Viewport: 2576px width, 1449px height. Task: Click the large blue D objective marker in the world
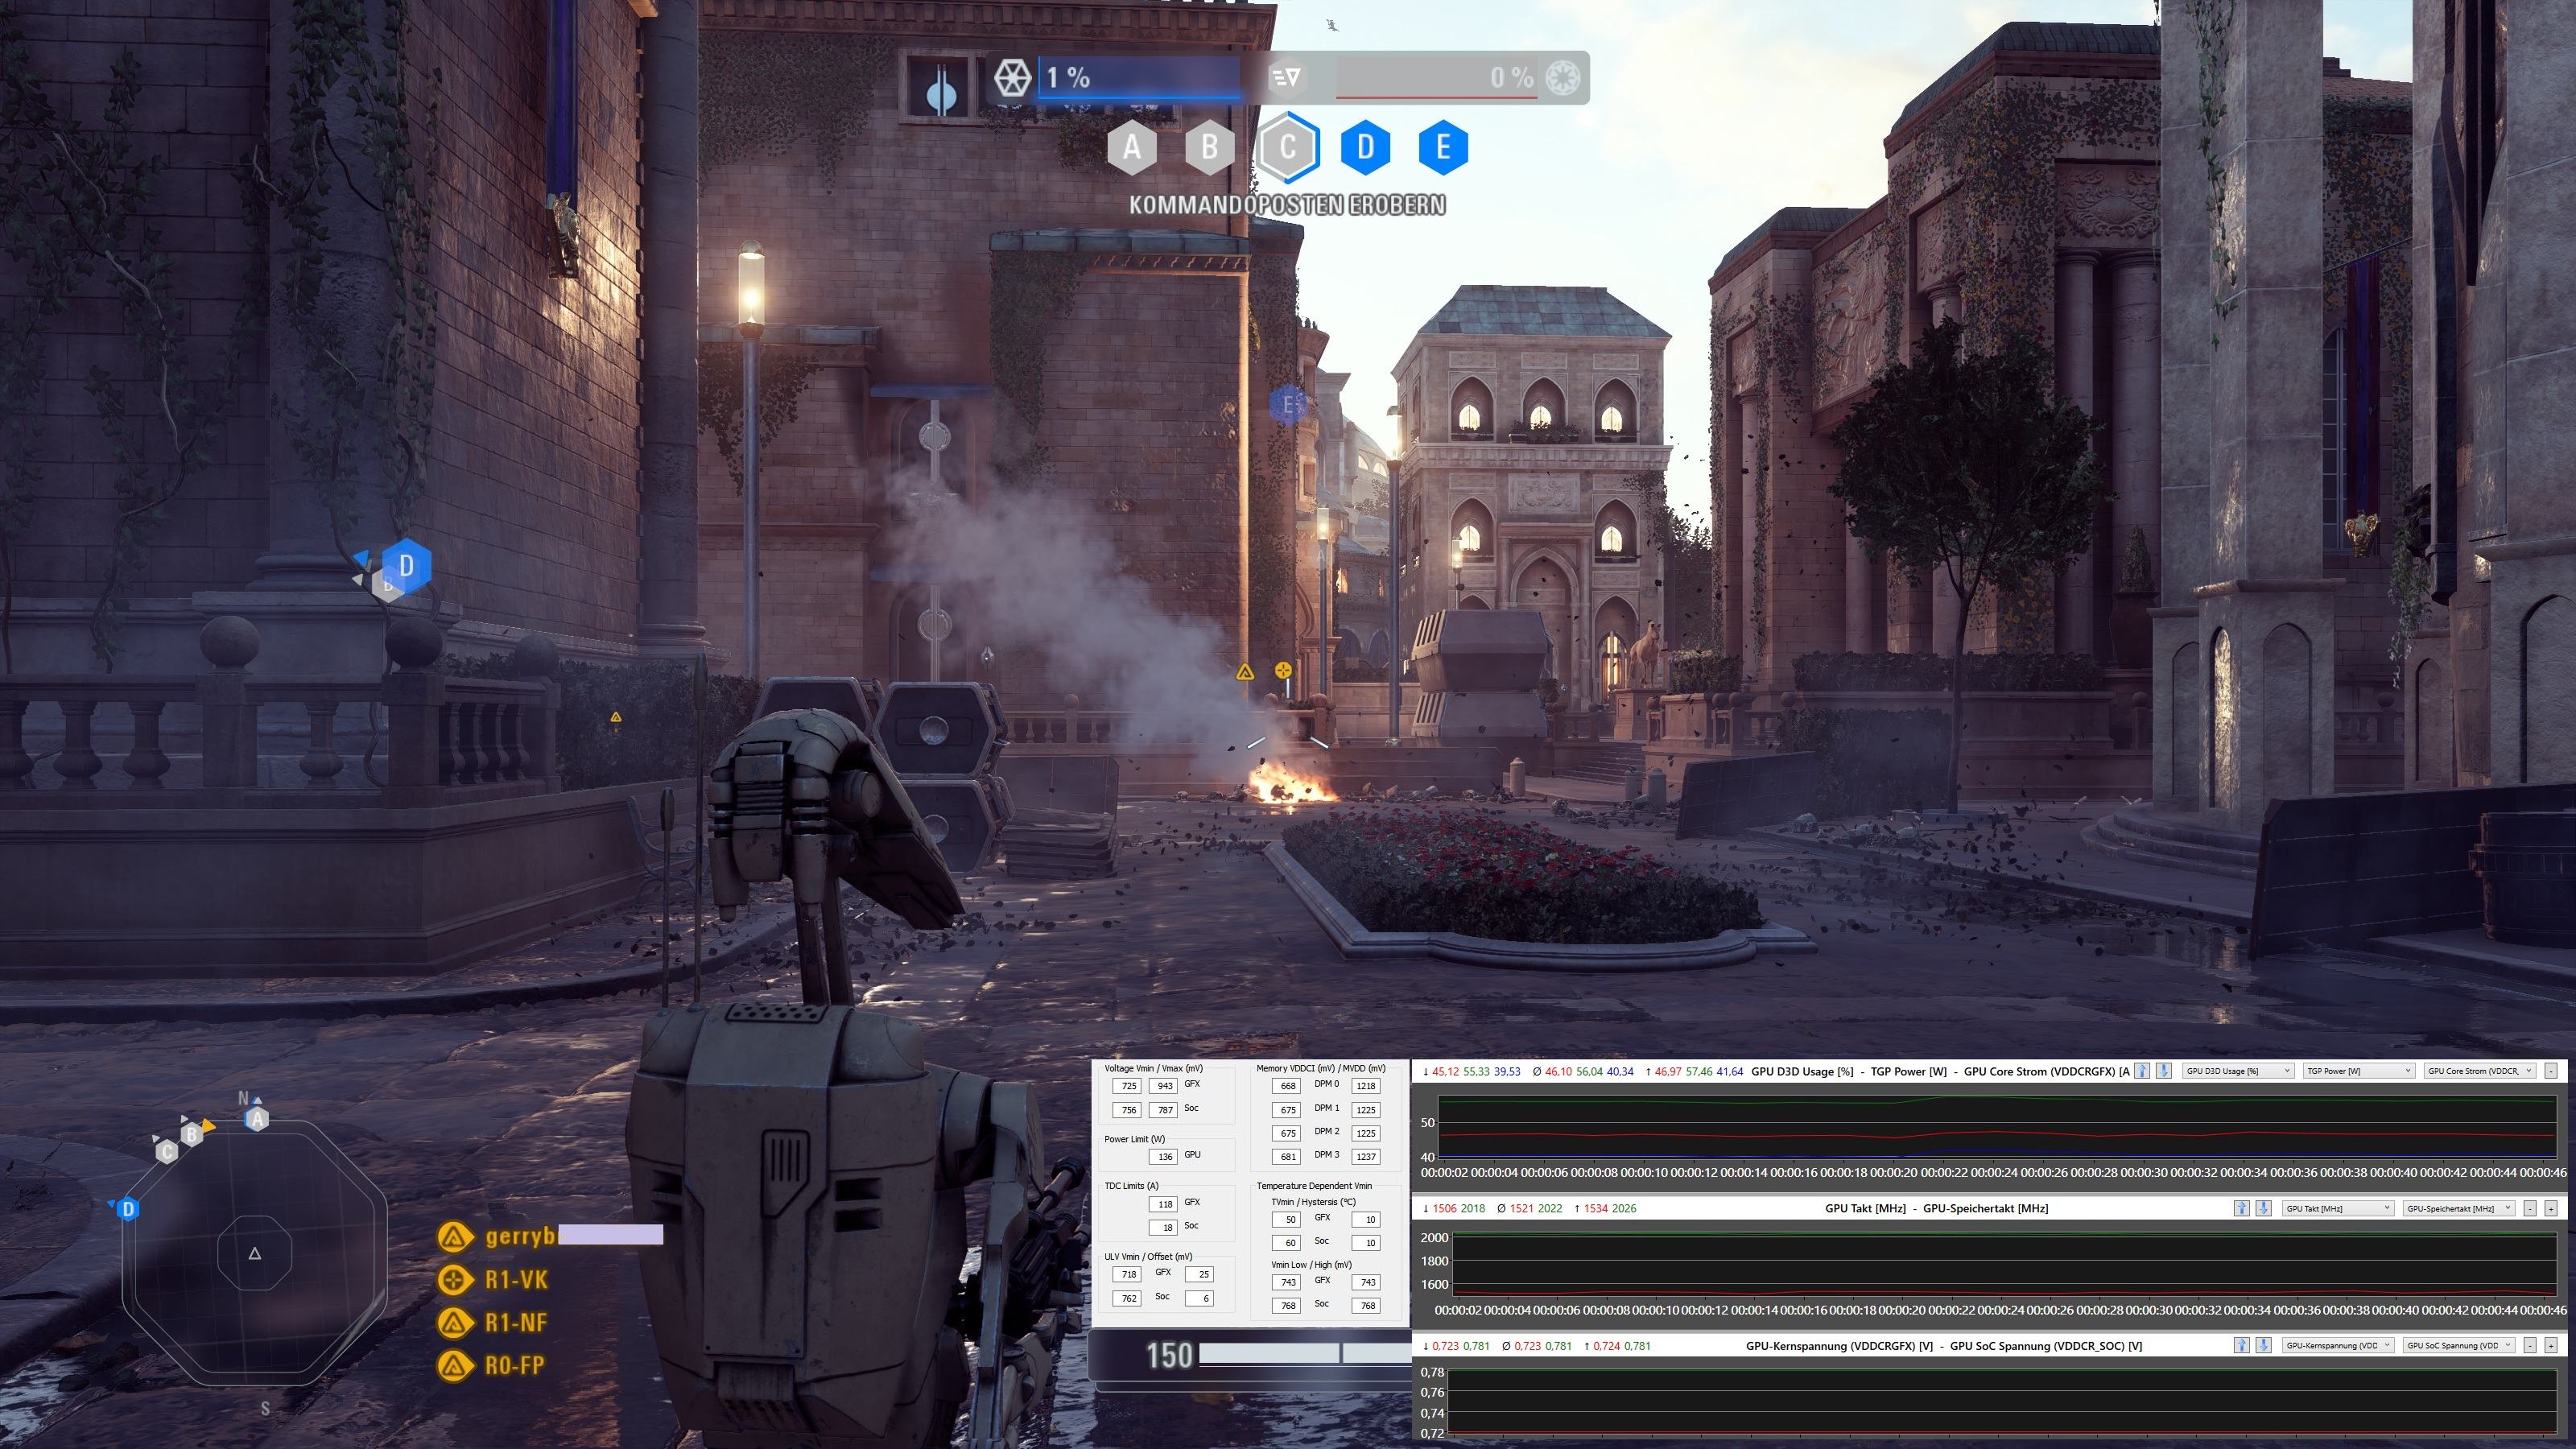point(406,566)
